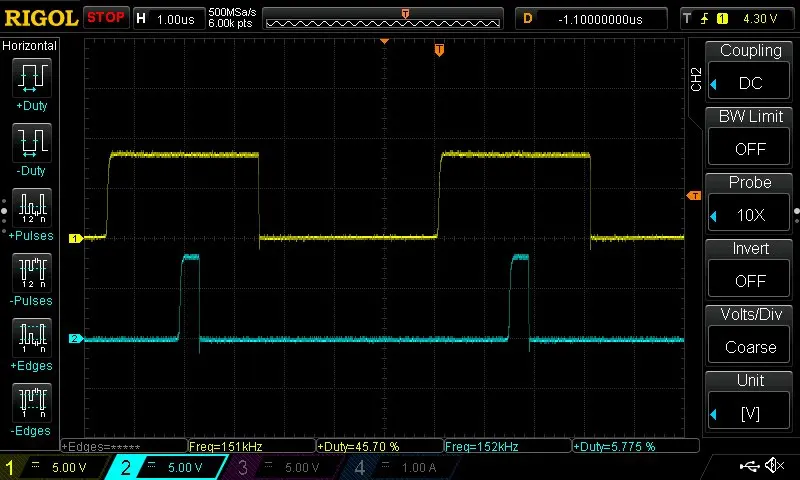The height and width of the screenshot is (480, 800).
Task: Click the orange trigger level arrow marker
Action: click(694, 196)
